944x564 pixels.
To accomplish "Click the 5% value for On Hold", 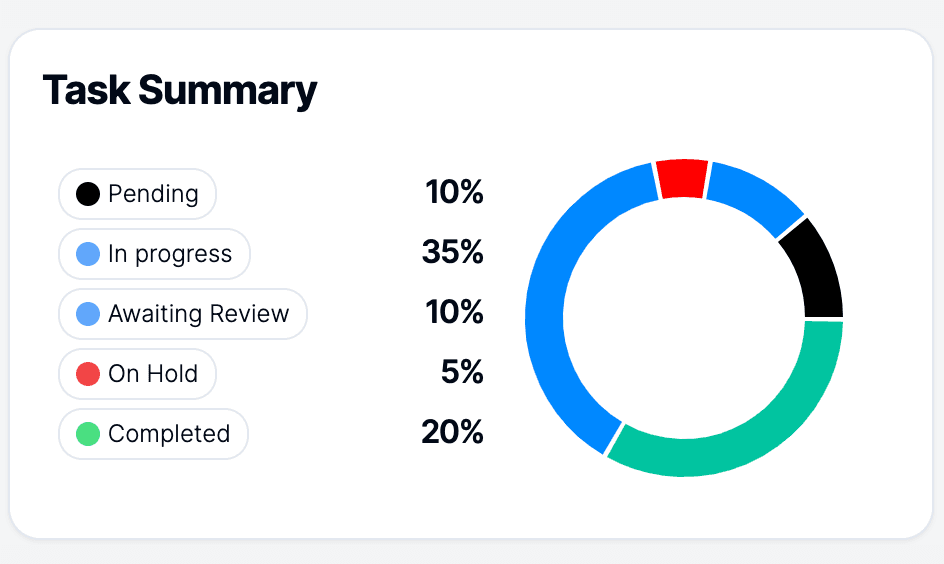I will coord(462,373).
